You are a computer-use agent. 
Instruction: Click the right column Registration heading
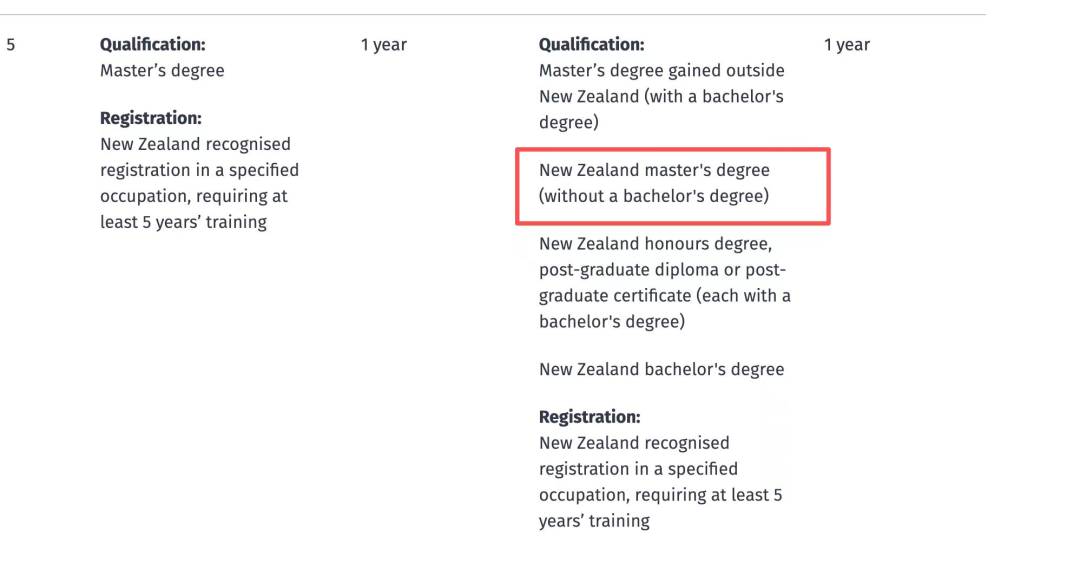(589, 417)
